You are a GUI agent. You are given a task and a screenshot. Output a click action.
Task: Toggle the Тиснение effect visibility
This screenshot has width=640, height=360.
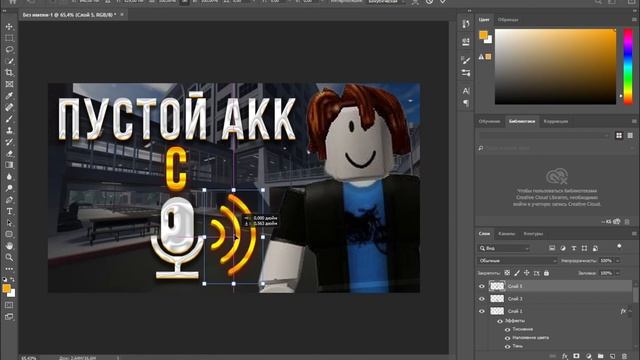point(507,329)
